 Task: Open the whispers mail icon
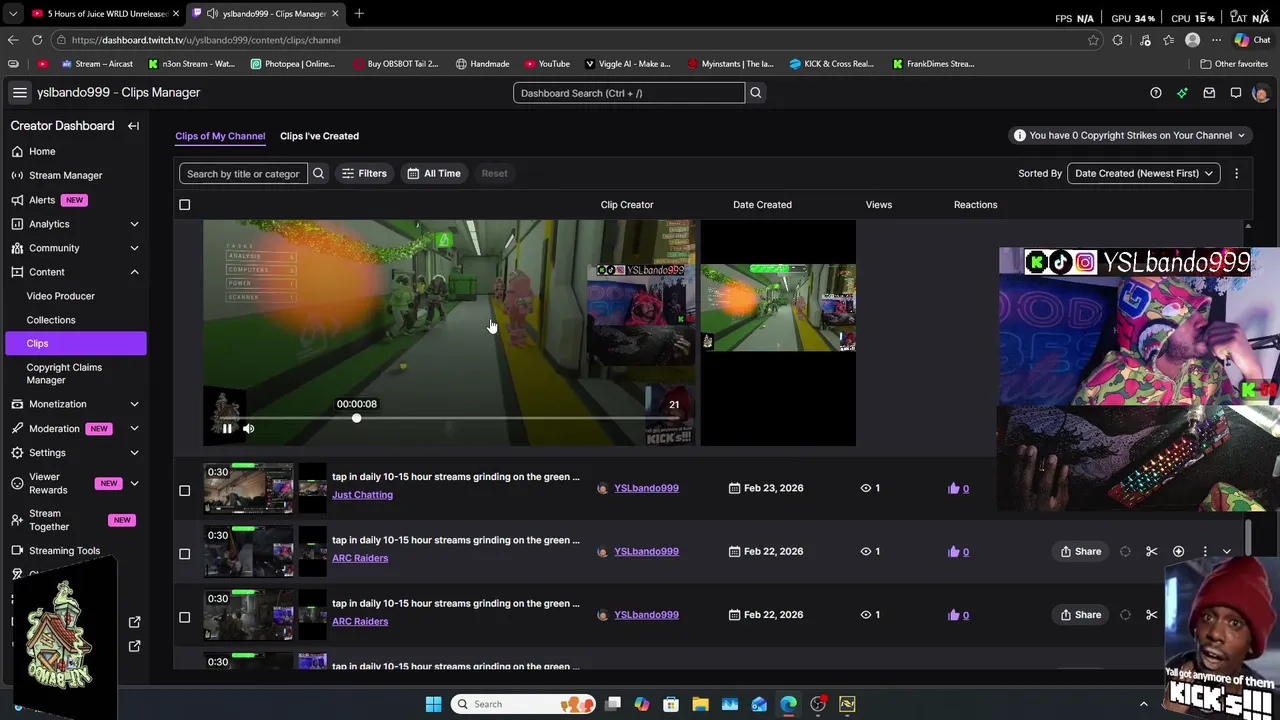tap(1209, 93)
